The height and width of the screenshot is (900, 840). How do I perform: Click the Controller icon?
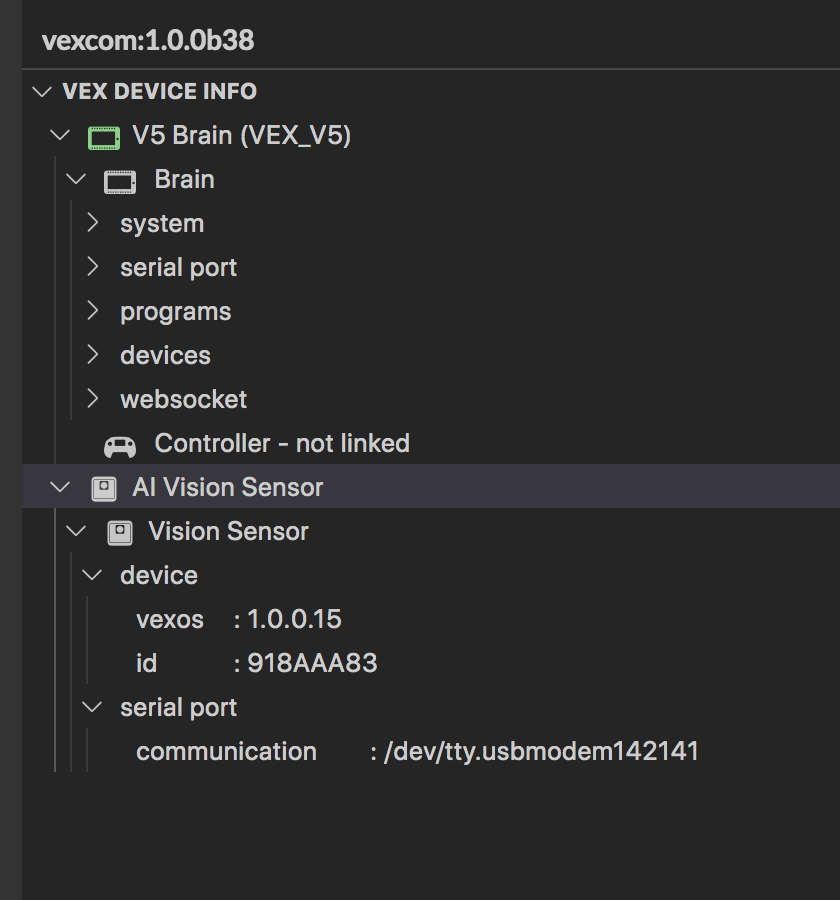[x=120, y=443]
